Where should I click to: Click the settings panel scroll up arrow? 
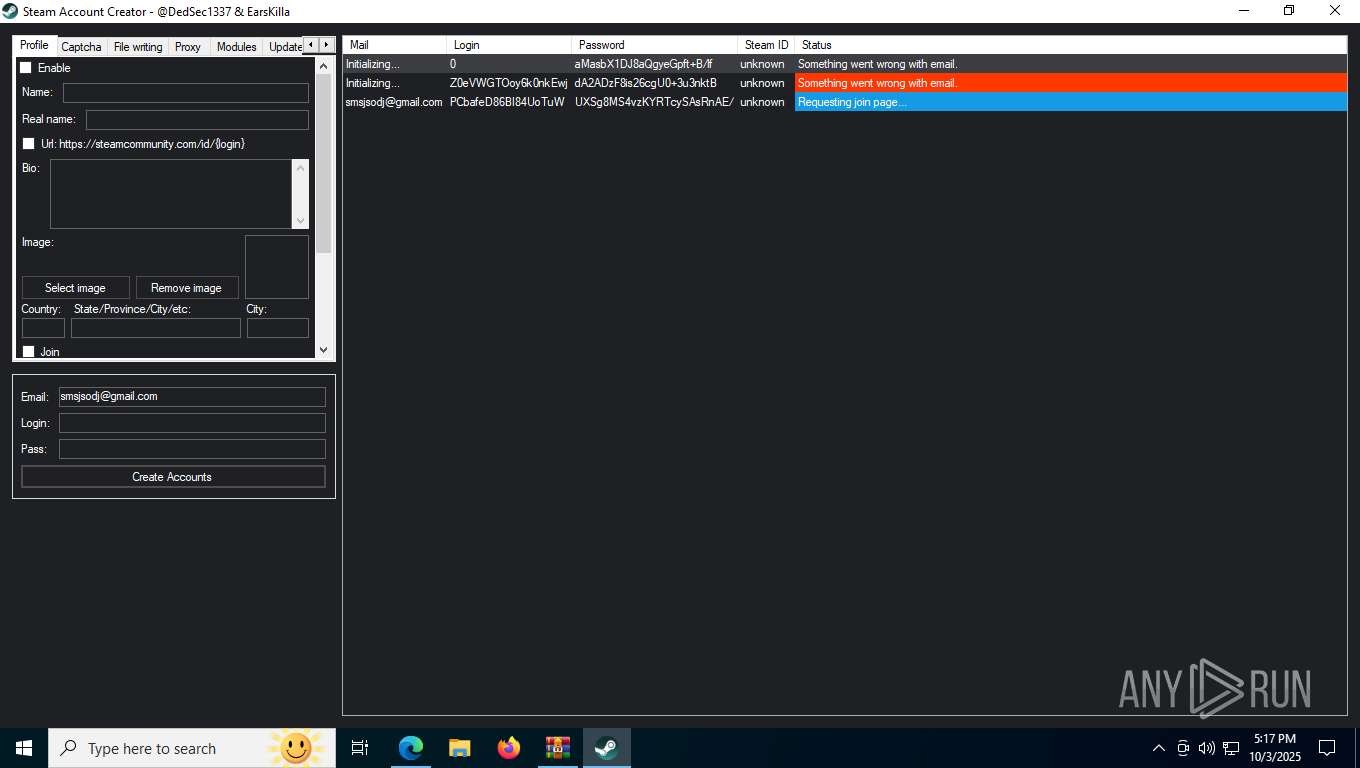coord(323,66)
